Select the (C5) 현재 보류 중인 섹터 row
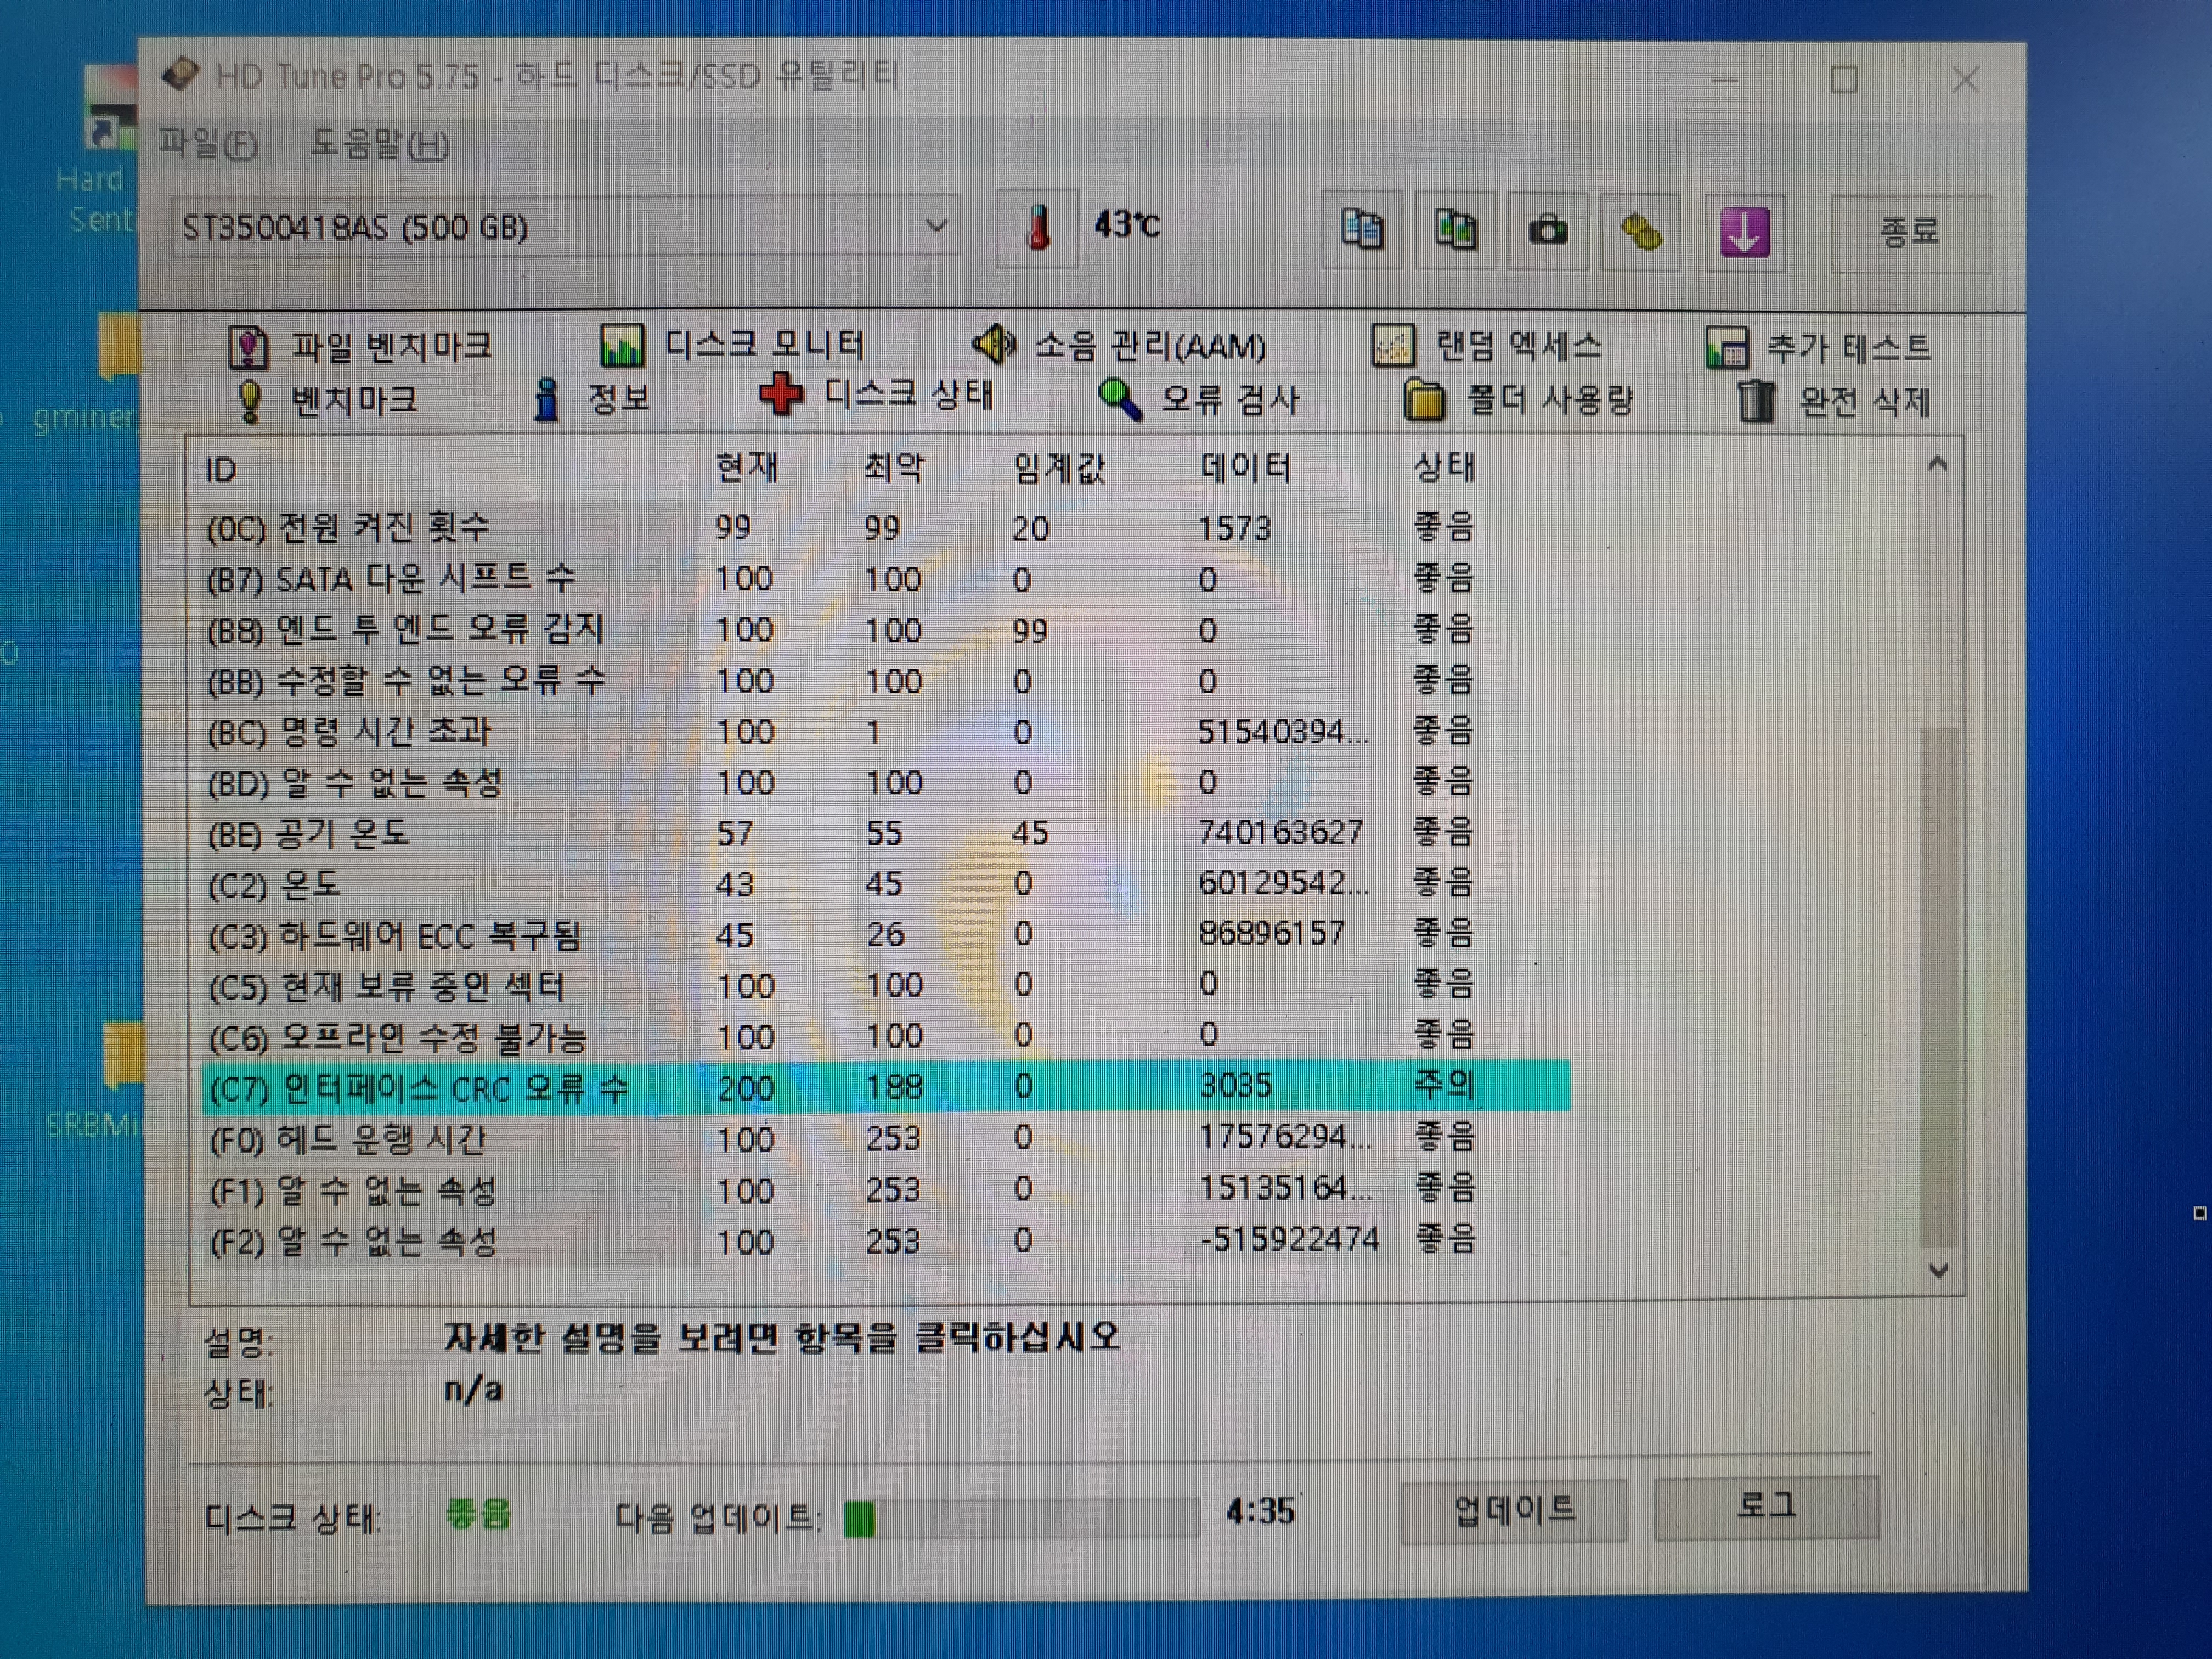This screenshot has height=1659, width=2212. coord(885,985)
